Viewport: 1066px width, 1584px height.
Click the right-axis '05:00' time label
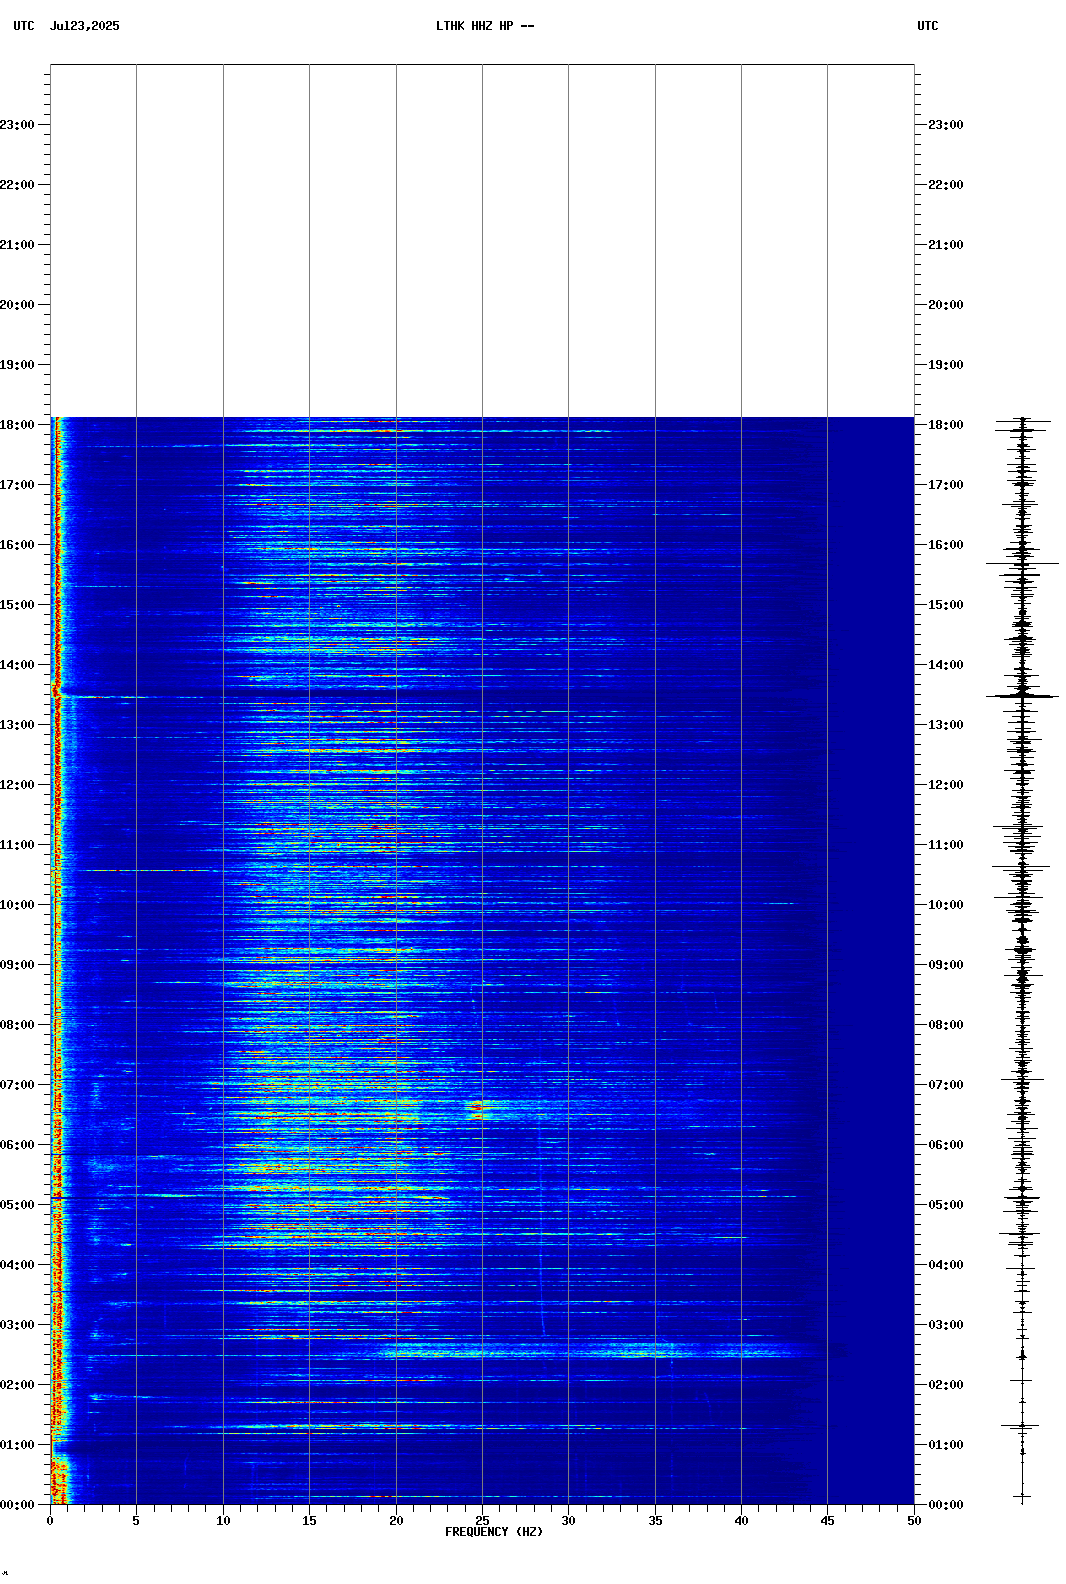click(x=946, y=1205)
